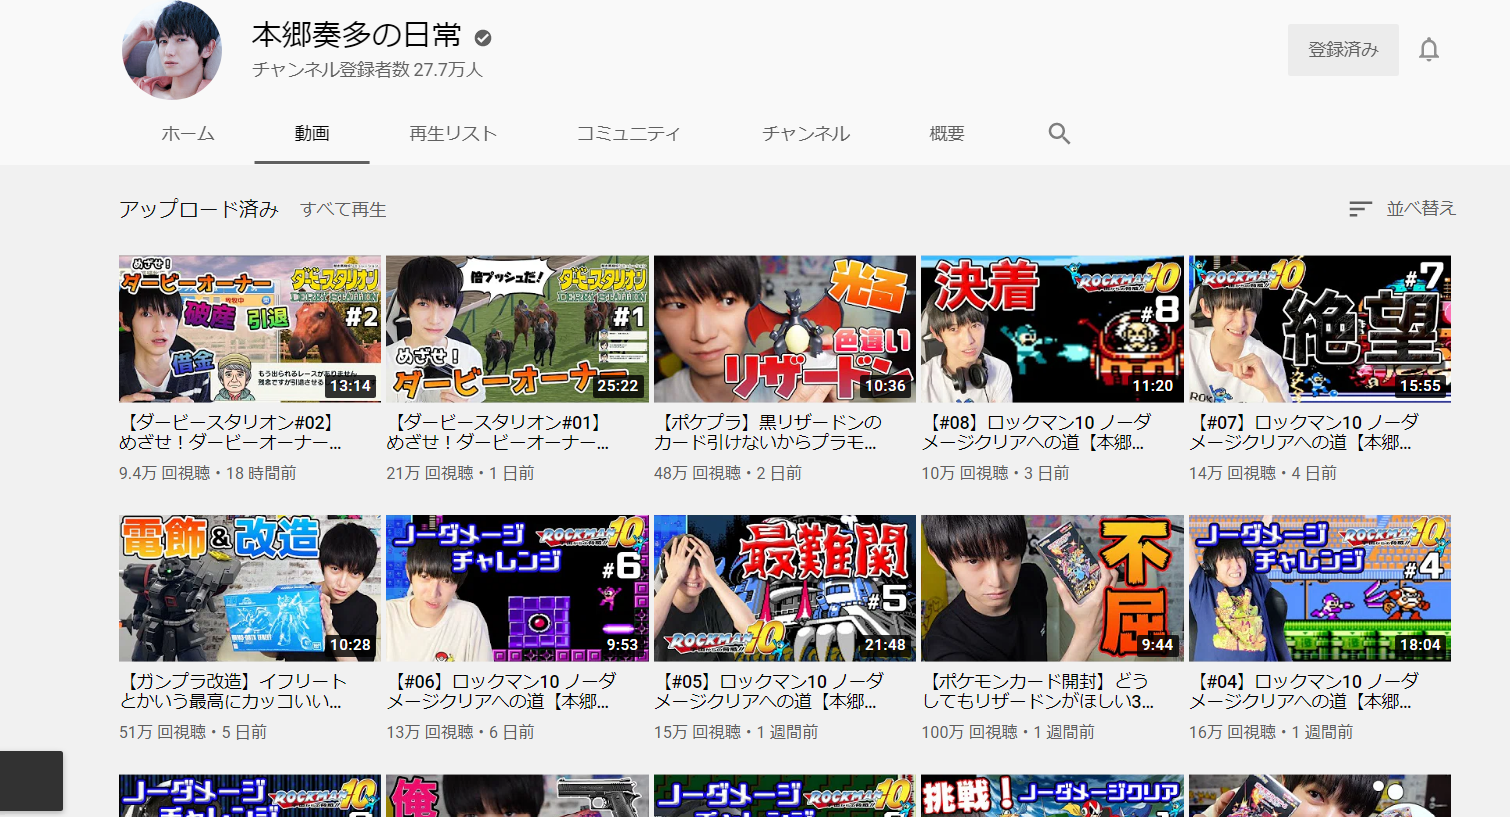The width and height of the screenshot is (1510, 817).
Task: Open the 最難関 #5 video thumbnail
Action: [785, 588]
